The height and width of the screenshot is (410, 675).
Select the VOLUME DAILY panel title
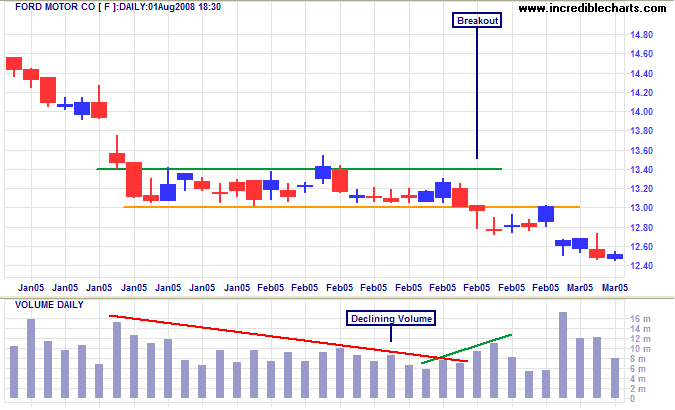point(49,304)
